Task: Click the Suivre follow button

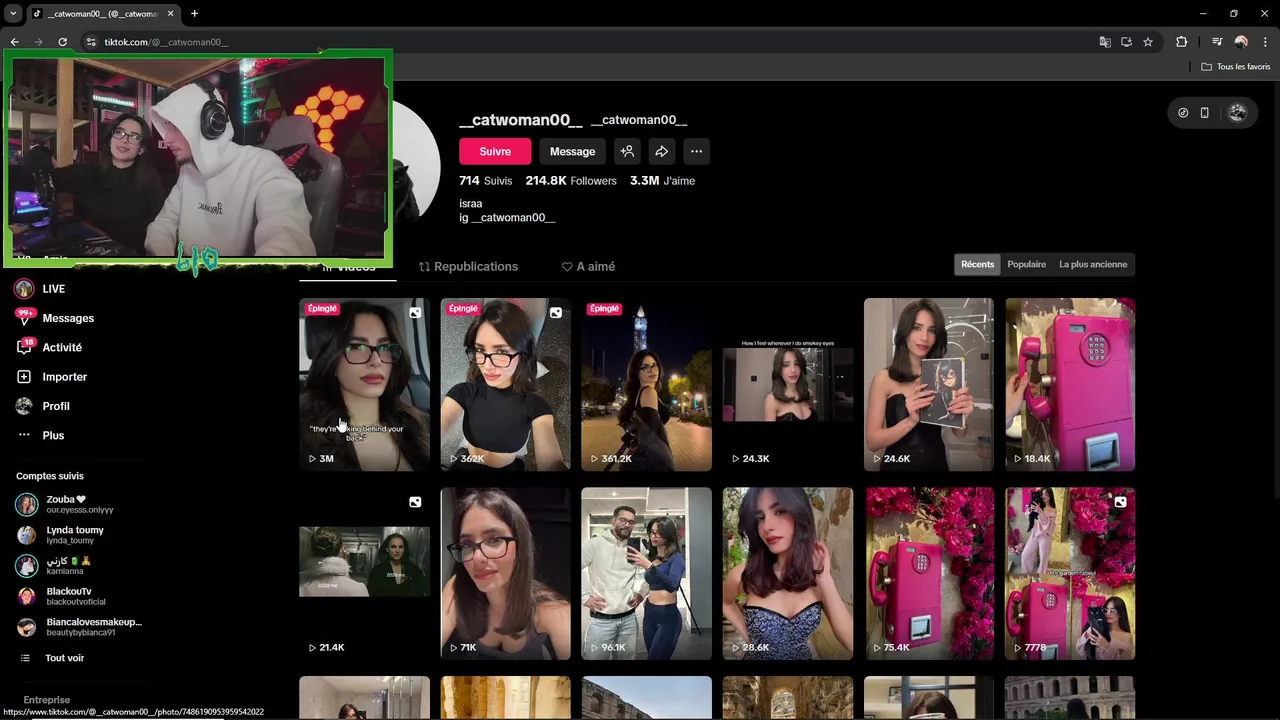Action: pyautogui.click(x=495, y=152)
